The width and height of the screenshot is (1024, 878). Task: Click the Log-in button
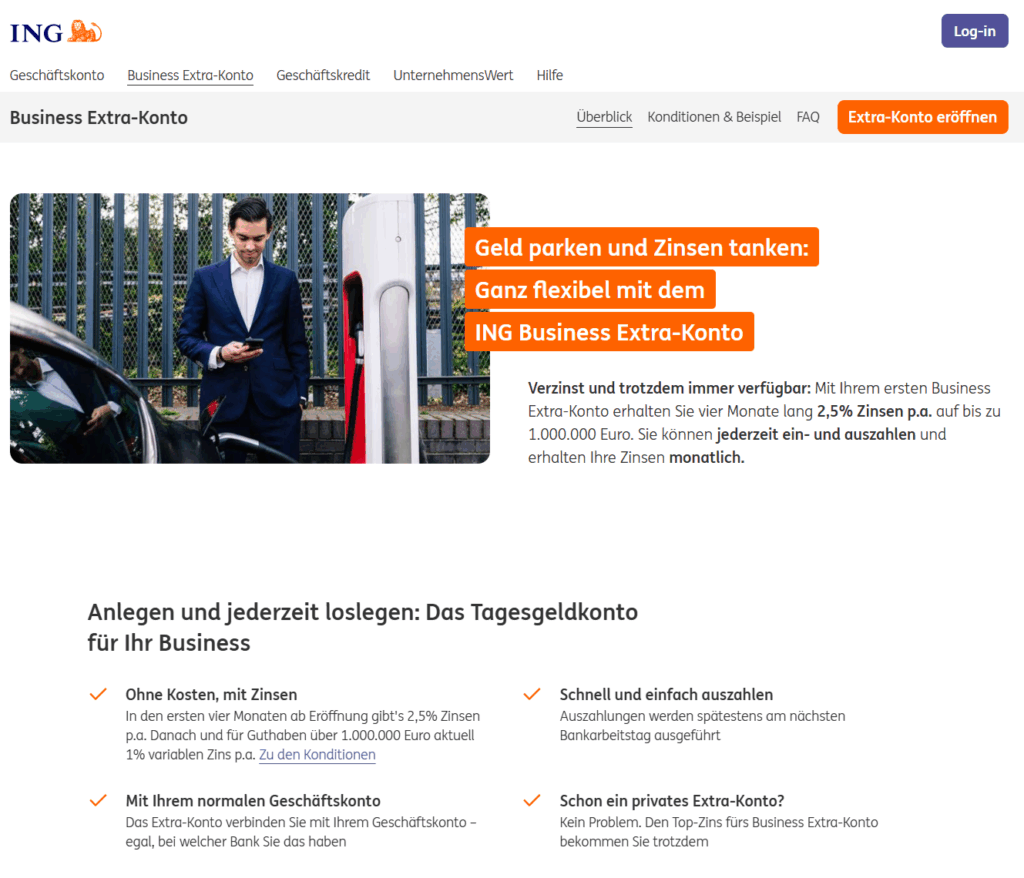pyautogui.click(x=974, y=31)
